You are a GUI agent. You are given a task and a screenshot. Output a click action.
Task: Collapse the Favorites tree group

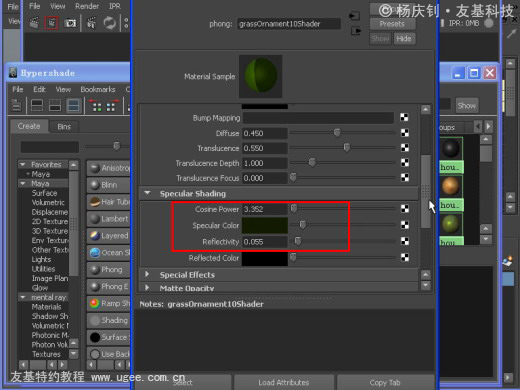23,164
